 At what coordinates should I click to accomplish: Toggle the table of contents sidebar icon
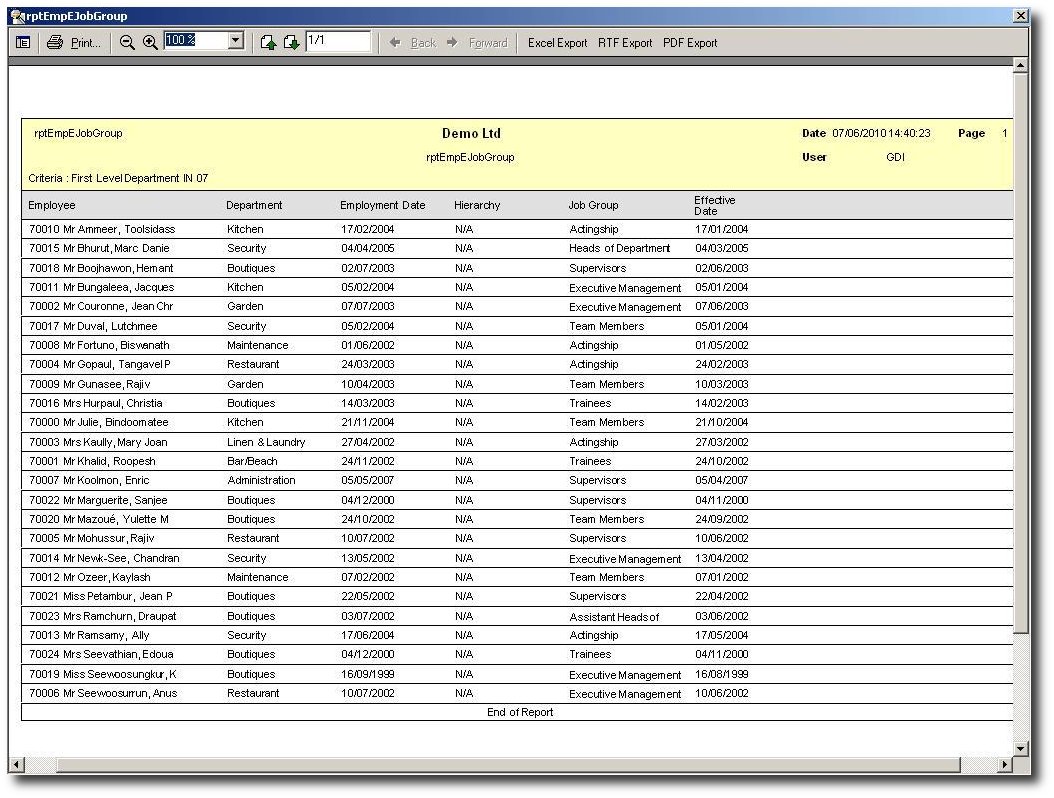(x=23, y=42)
